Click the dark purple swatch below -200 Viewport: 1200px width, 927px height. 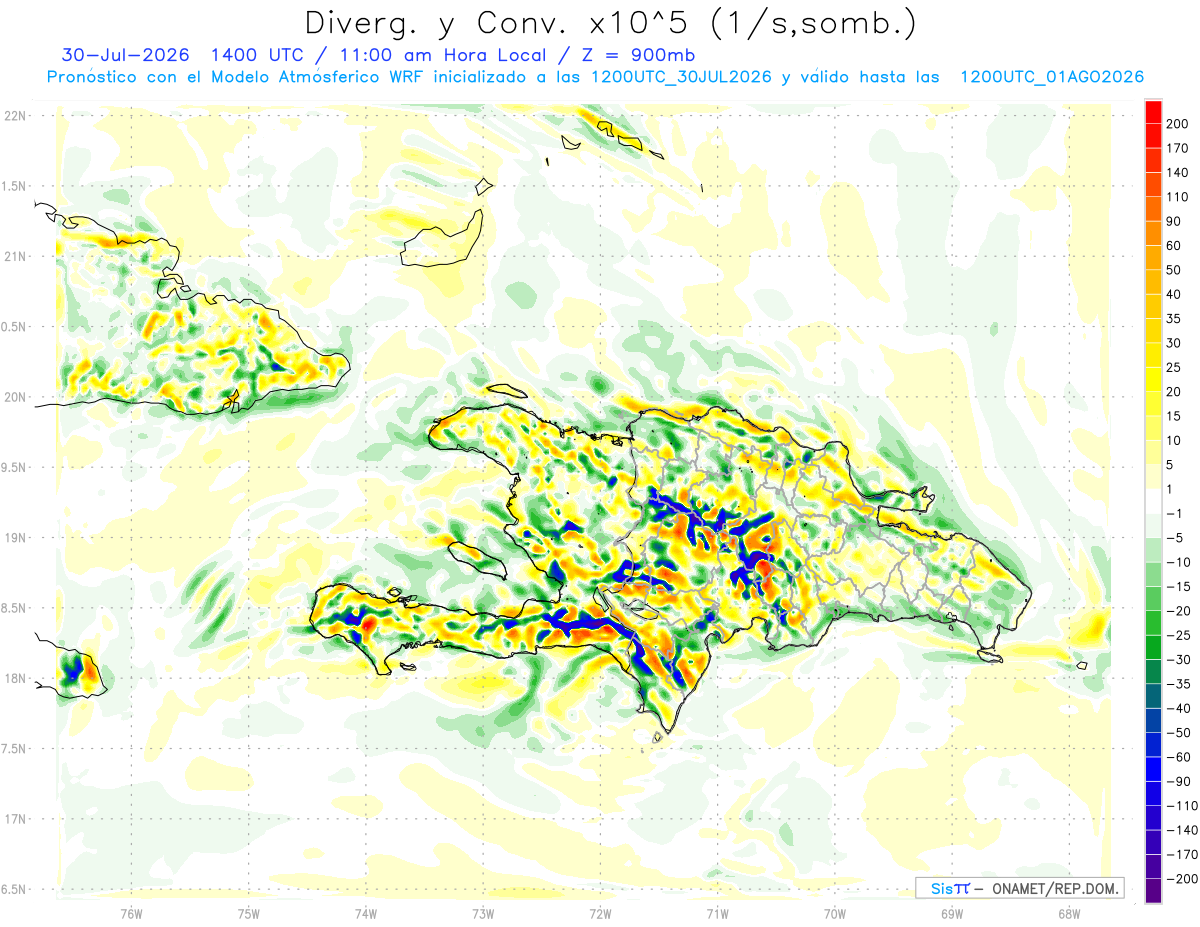click(x=1153, y=892)
